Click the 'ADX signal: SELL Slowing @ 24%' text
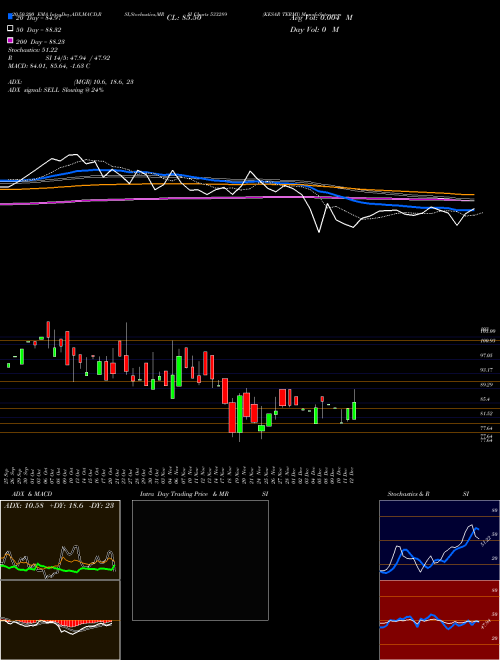This screenshot has width=500, height=660. (x=56, y=90)
